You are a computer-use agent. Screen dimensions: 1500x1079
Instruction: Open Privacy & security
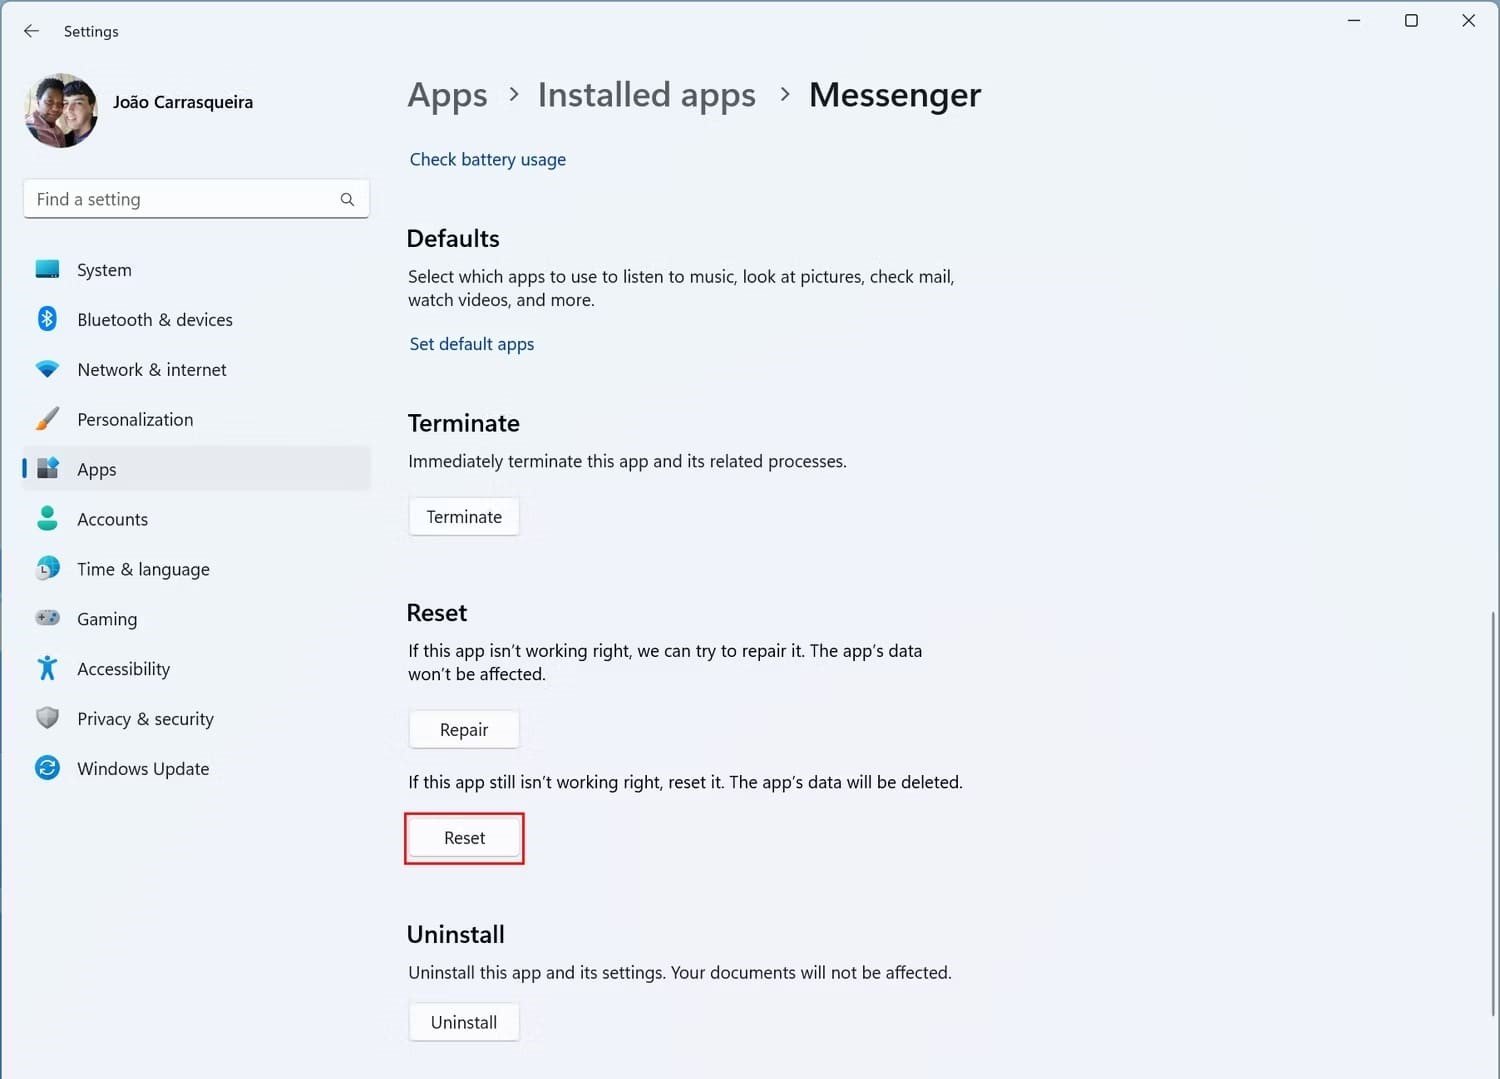(x=196, y=719)
